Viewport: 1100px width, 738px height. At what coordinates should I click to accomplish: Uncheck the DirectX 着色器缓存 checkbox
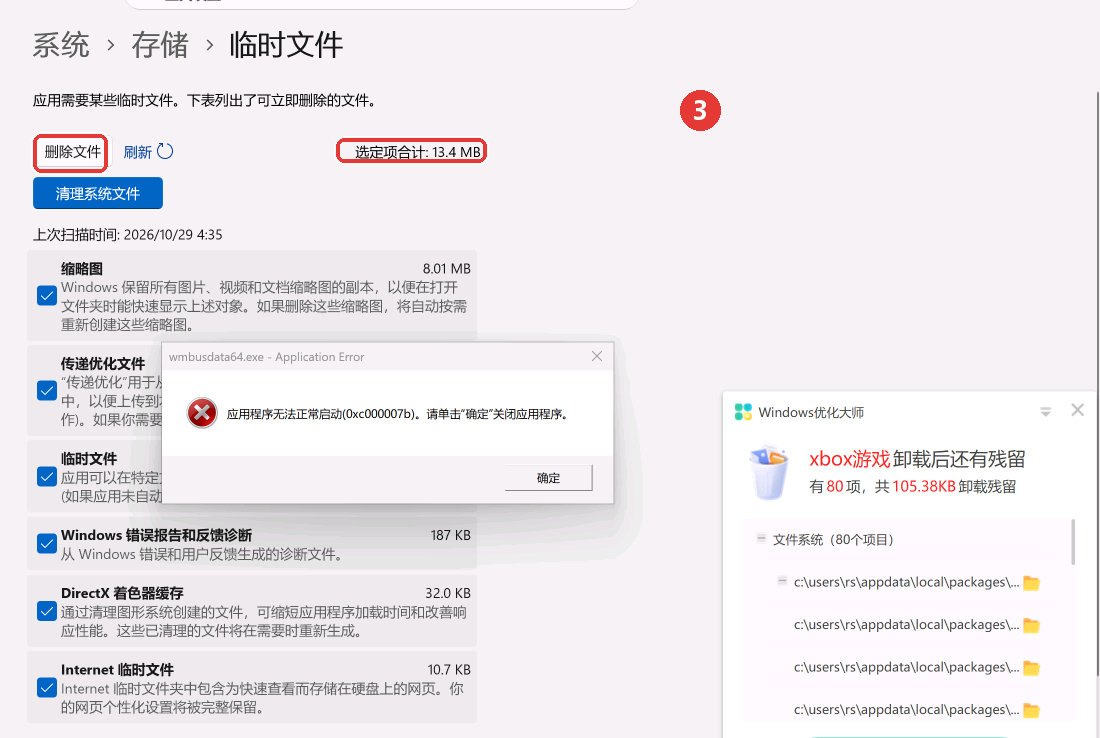(47, 611)
